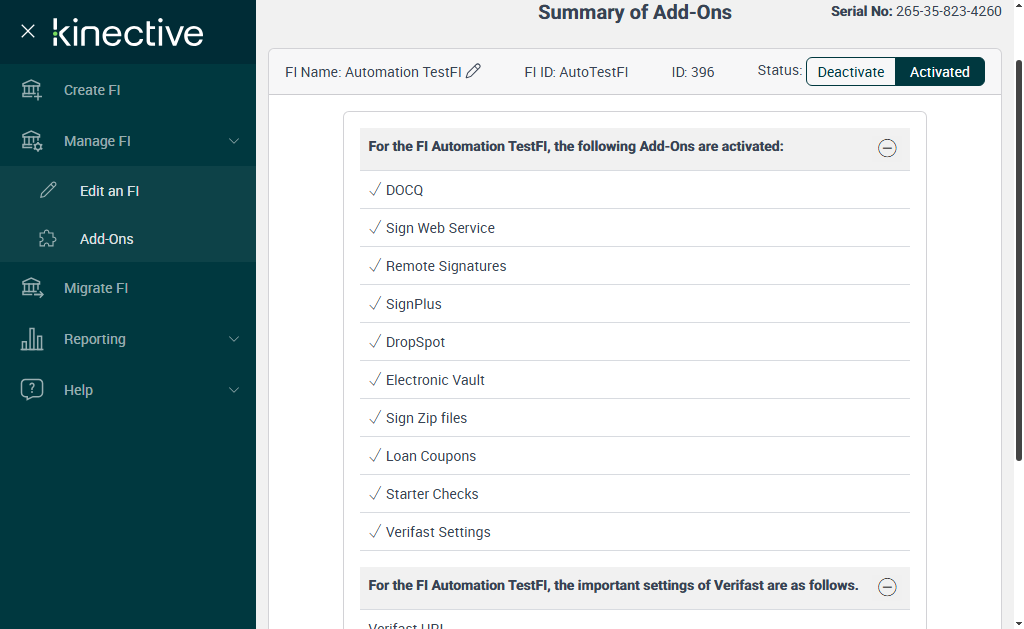Collapse the Verifast settings section
The width and height of the screenshot is (1024, 629).
tap(887, 587)
